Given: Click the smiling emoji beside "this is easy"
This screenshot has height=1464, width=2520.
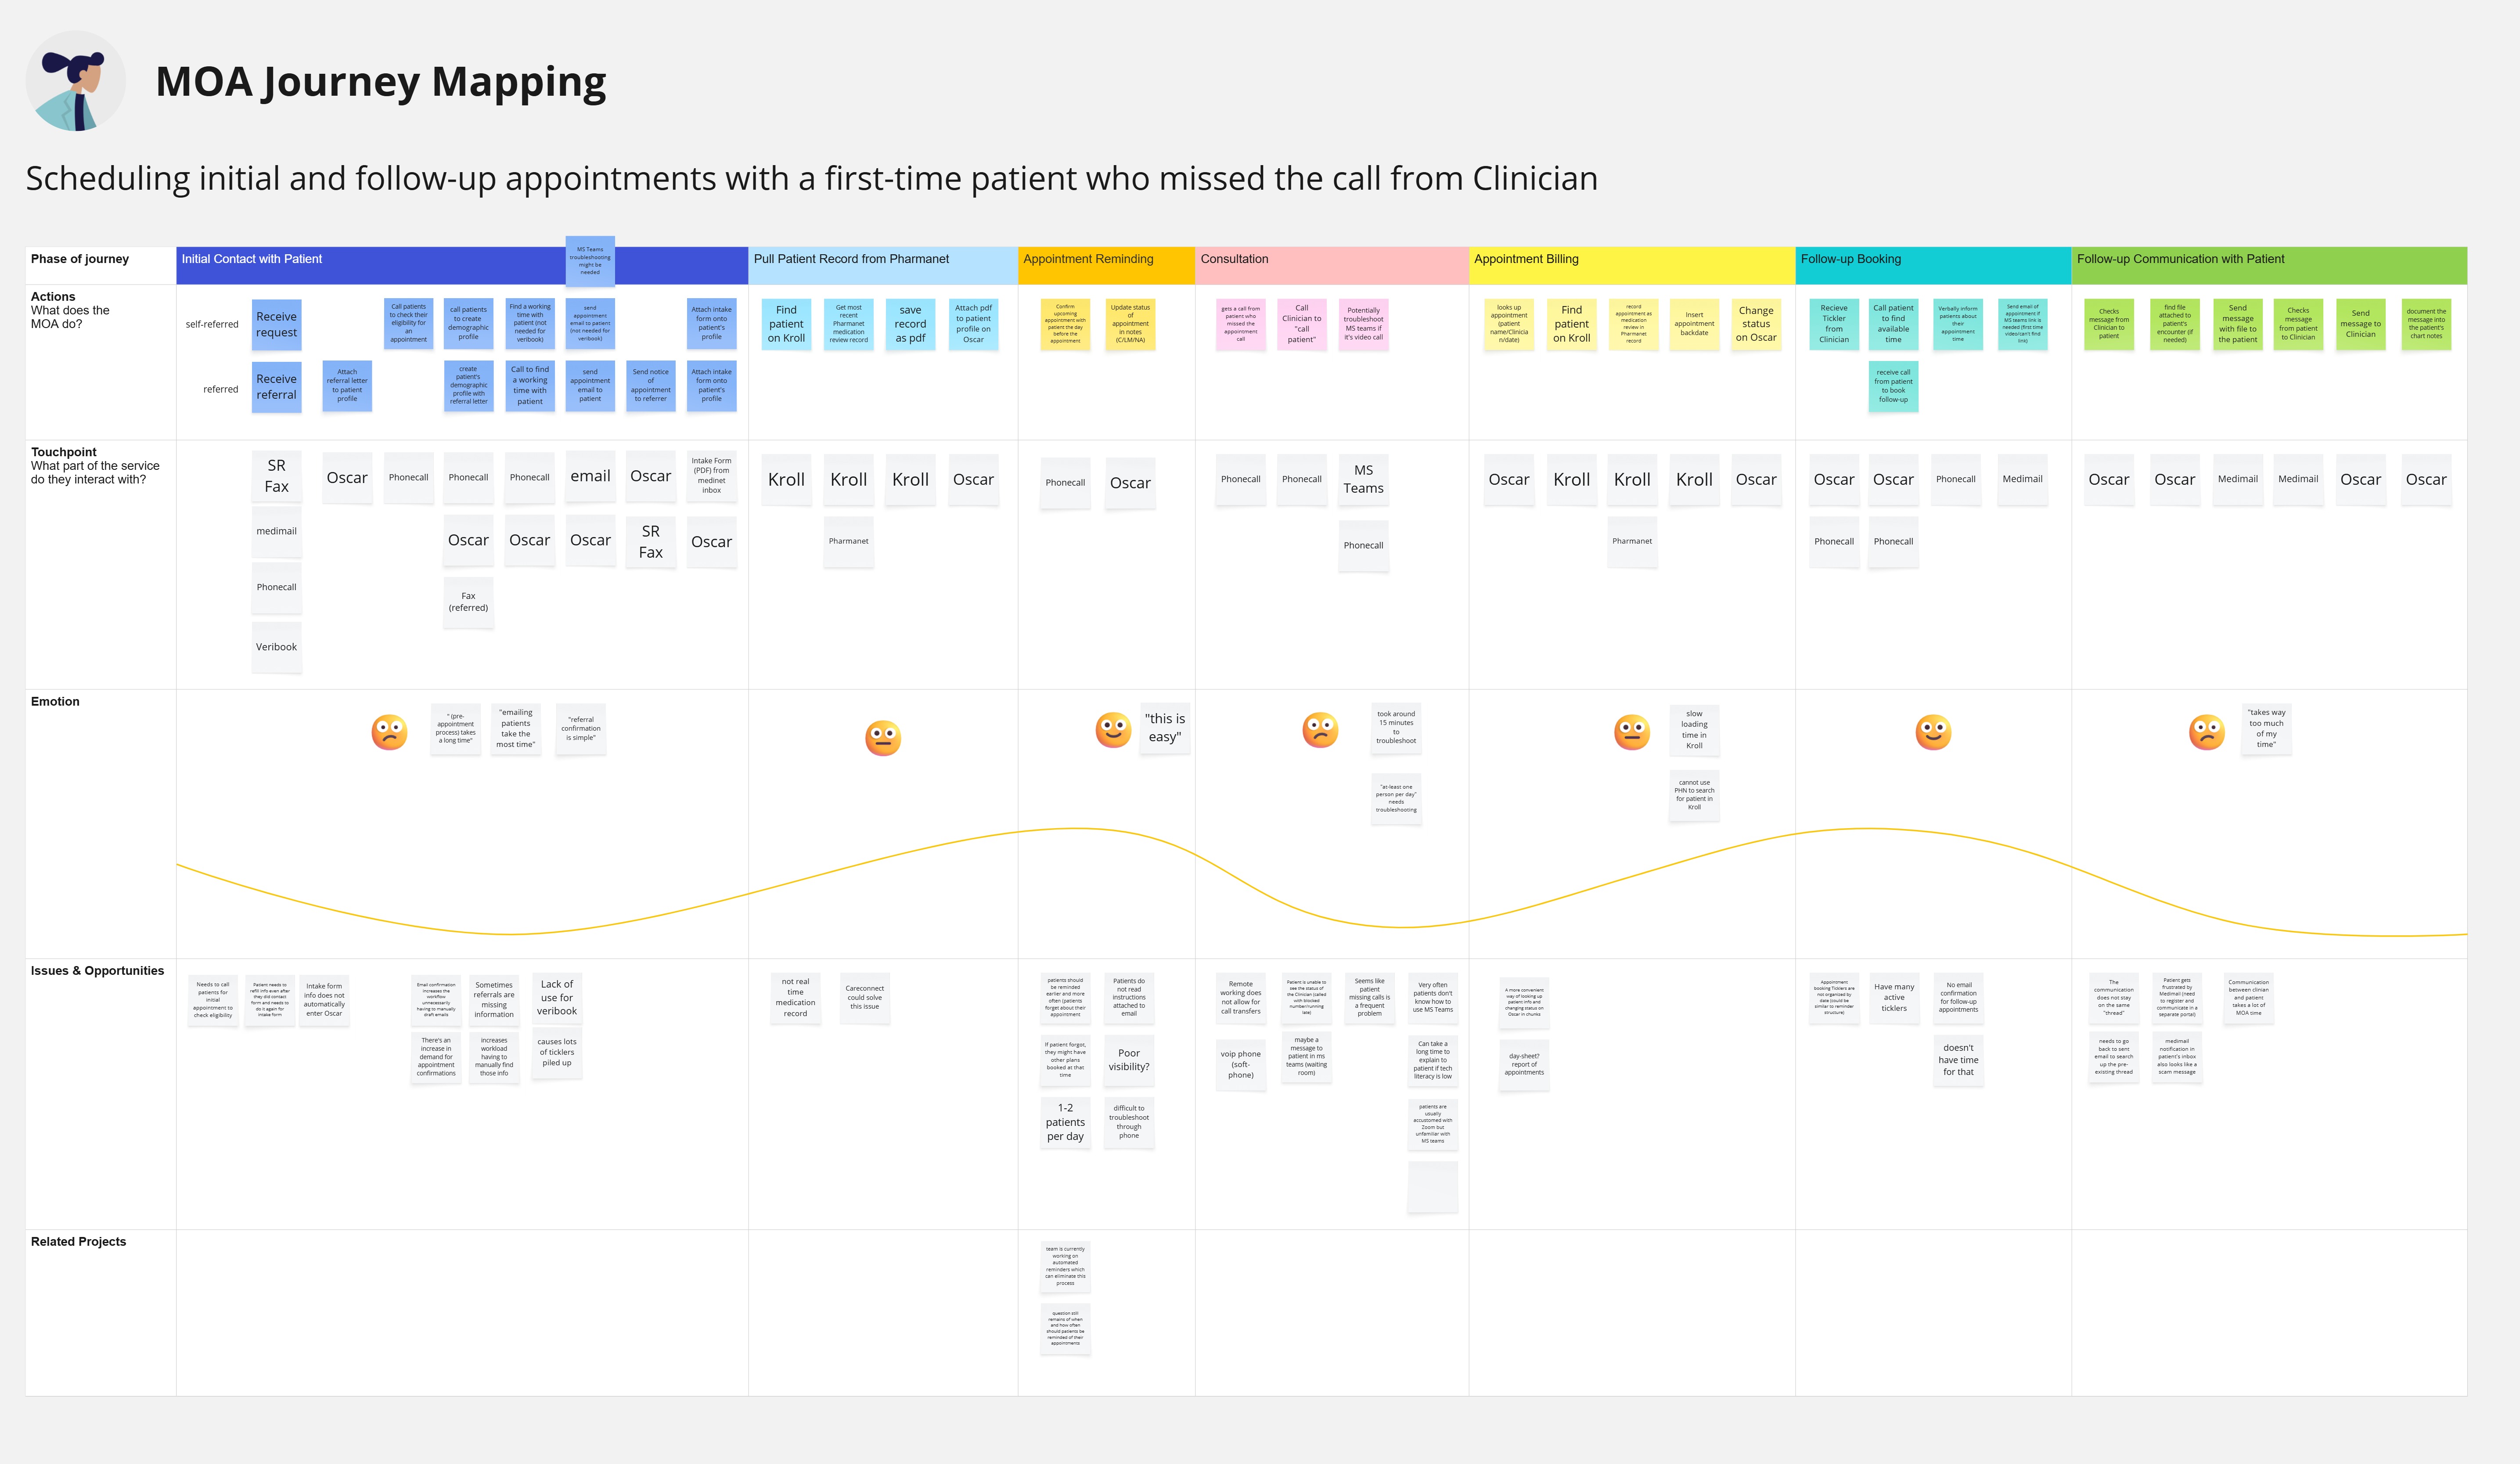Looking at the screenshot, I should tap(1113, 729).
